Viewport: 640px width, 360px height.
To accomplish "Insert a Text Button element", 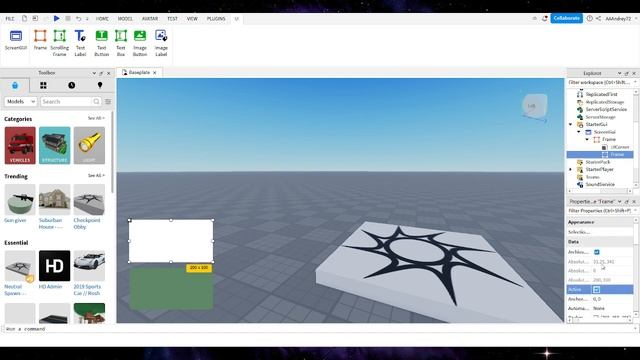I will [x=102, y=43].
